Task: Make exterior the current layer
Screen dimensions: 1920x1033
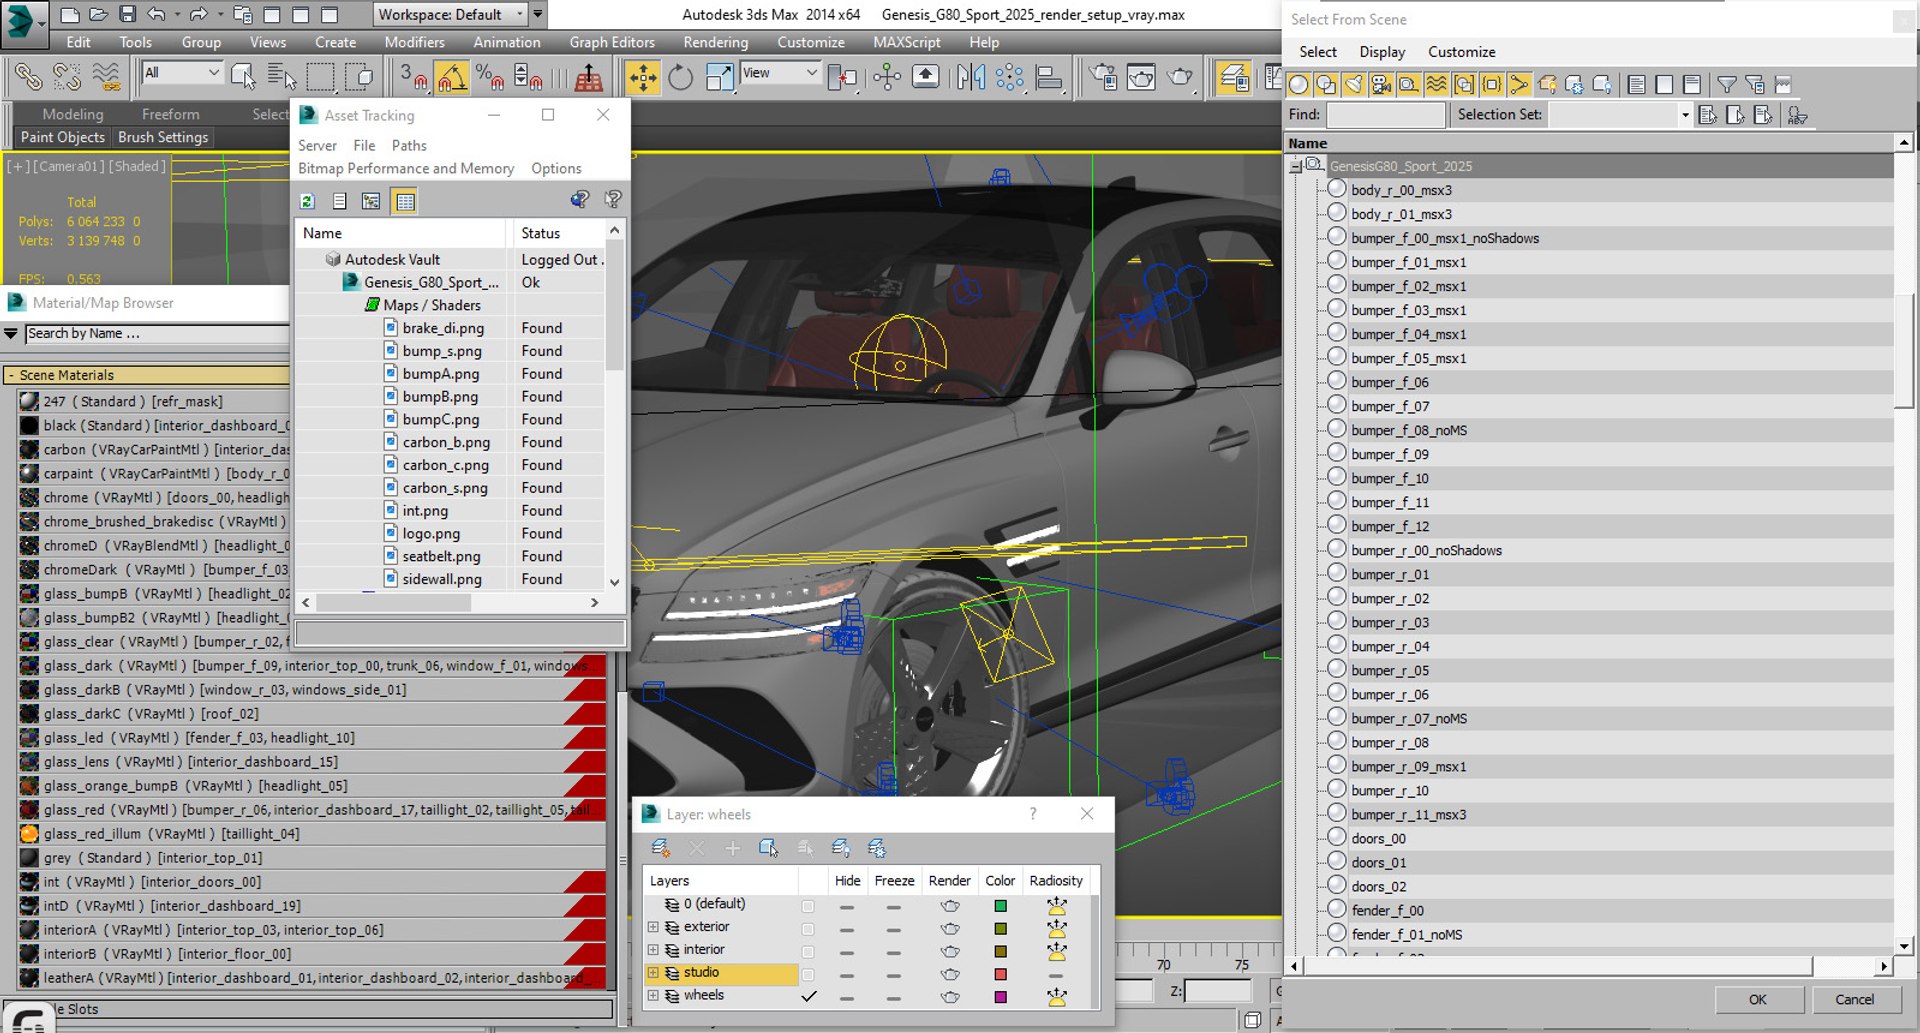Action: pos(808,929)
